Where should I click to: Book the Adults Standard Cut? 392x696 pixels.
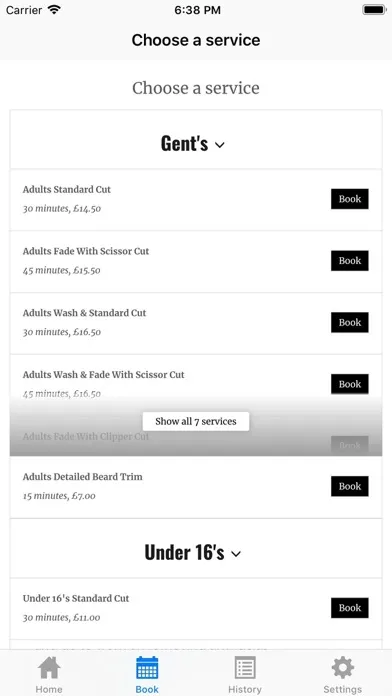[x=350, y=199]
